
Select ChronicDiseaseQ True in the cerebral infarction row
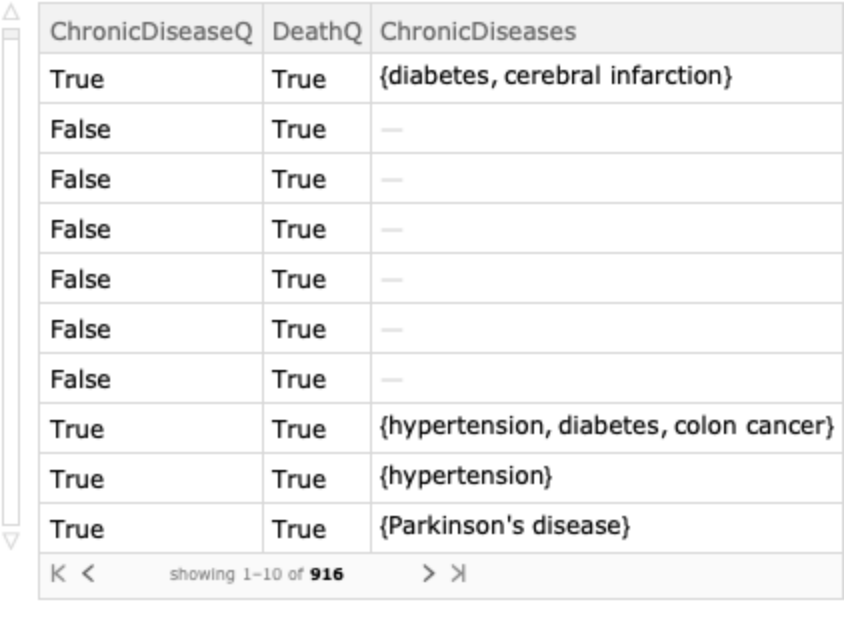pos(77,79)
